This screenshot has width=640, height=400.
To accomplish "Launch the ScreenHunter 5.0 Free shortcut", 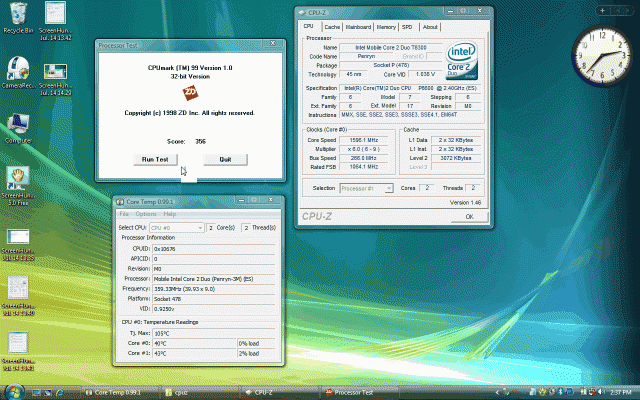I will pos(18,186).
